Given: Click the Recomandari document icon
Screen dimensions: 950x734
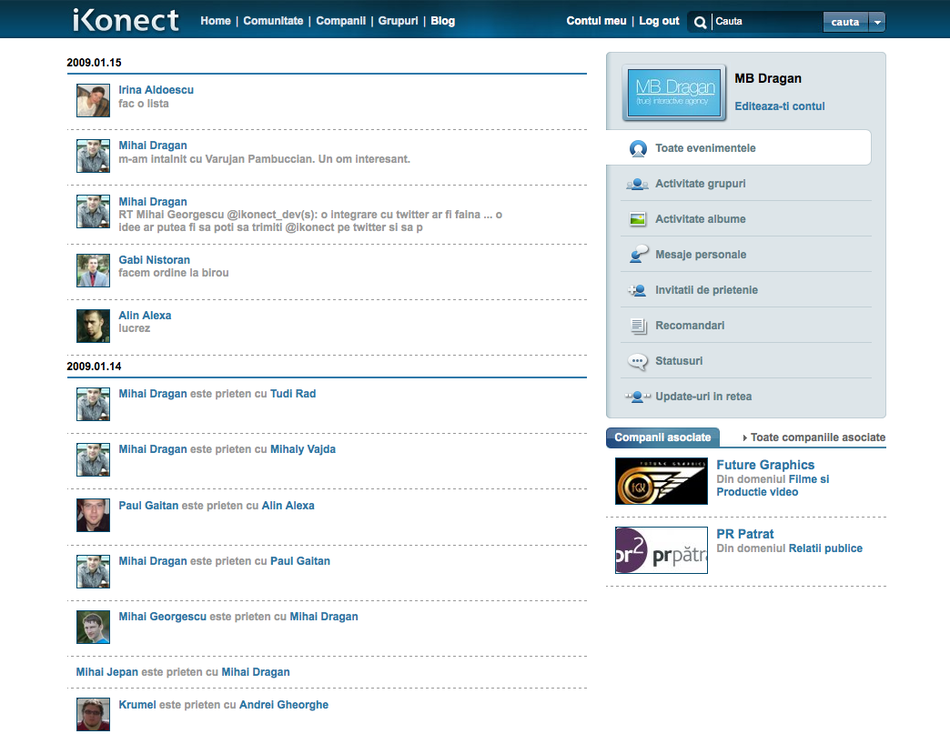Looking at the screenshot, I should [639, 326].
